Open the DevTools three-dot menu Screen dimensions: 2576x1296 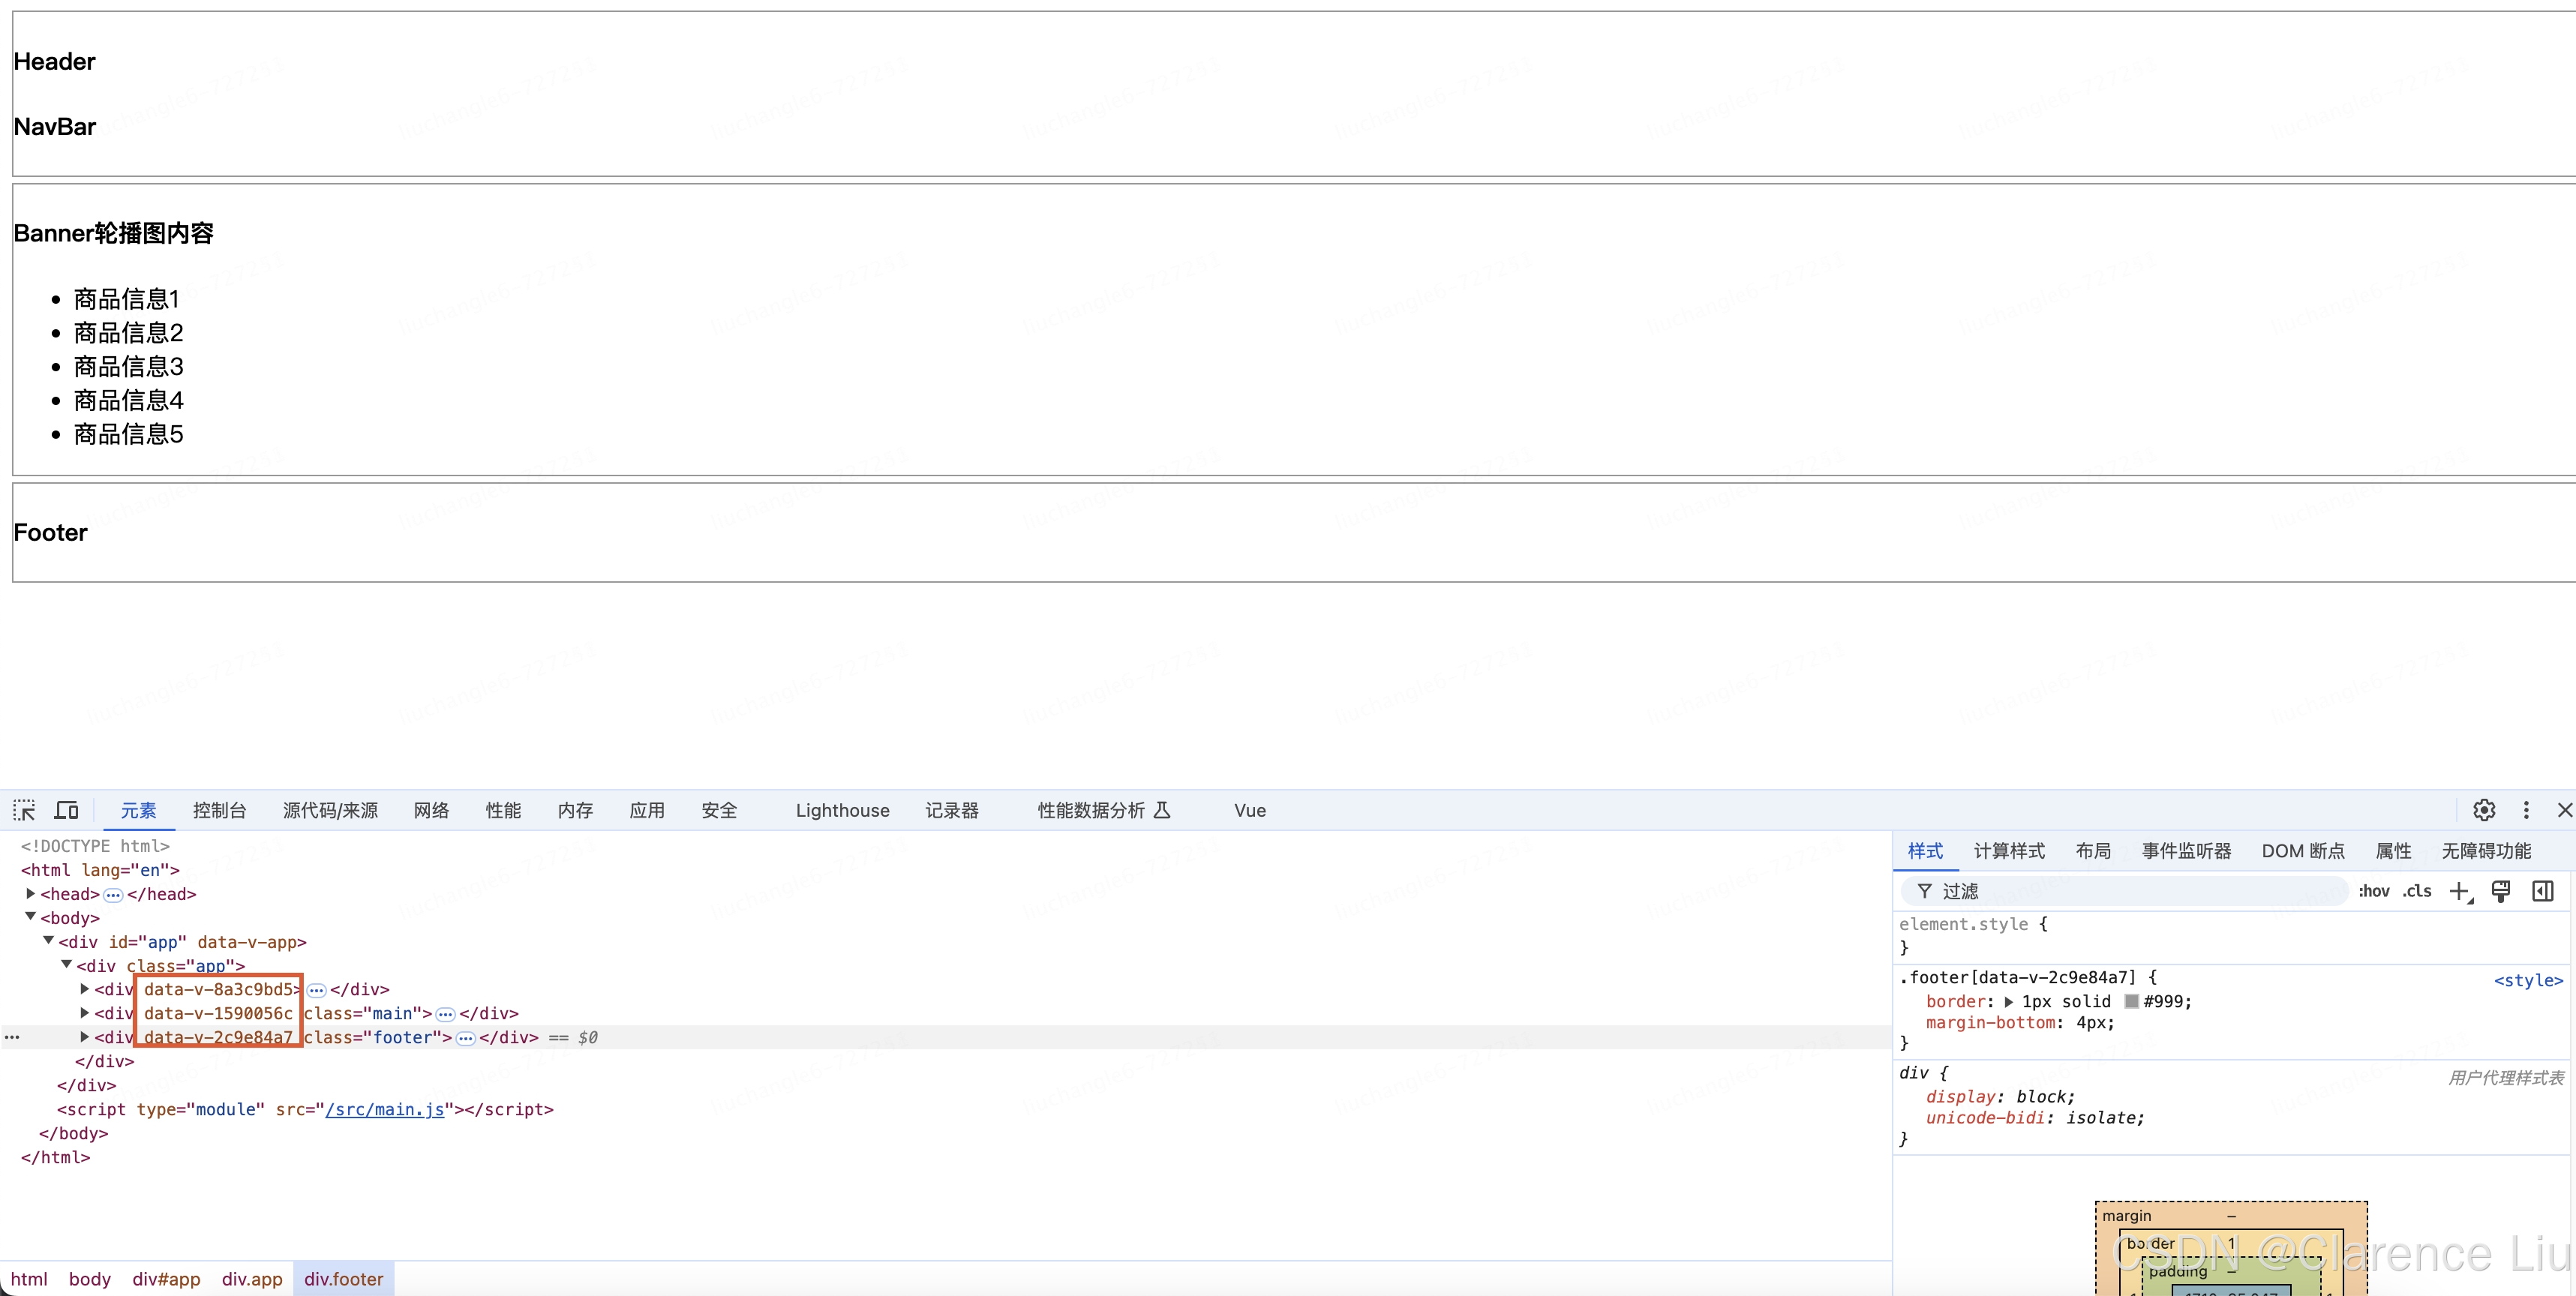coord(2526,810)
